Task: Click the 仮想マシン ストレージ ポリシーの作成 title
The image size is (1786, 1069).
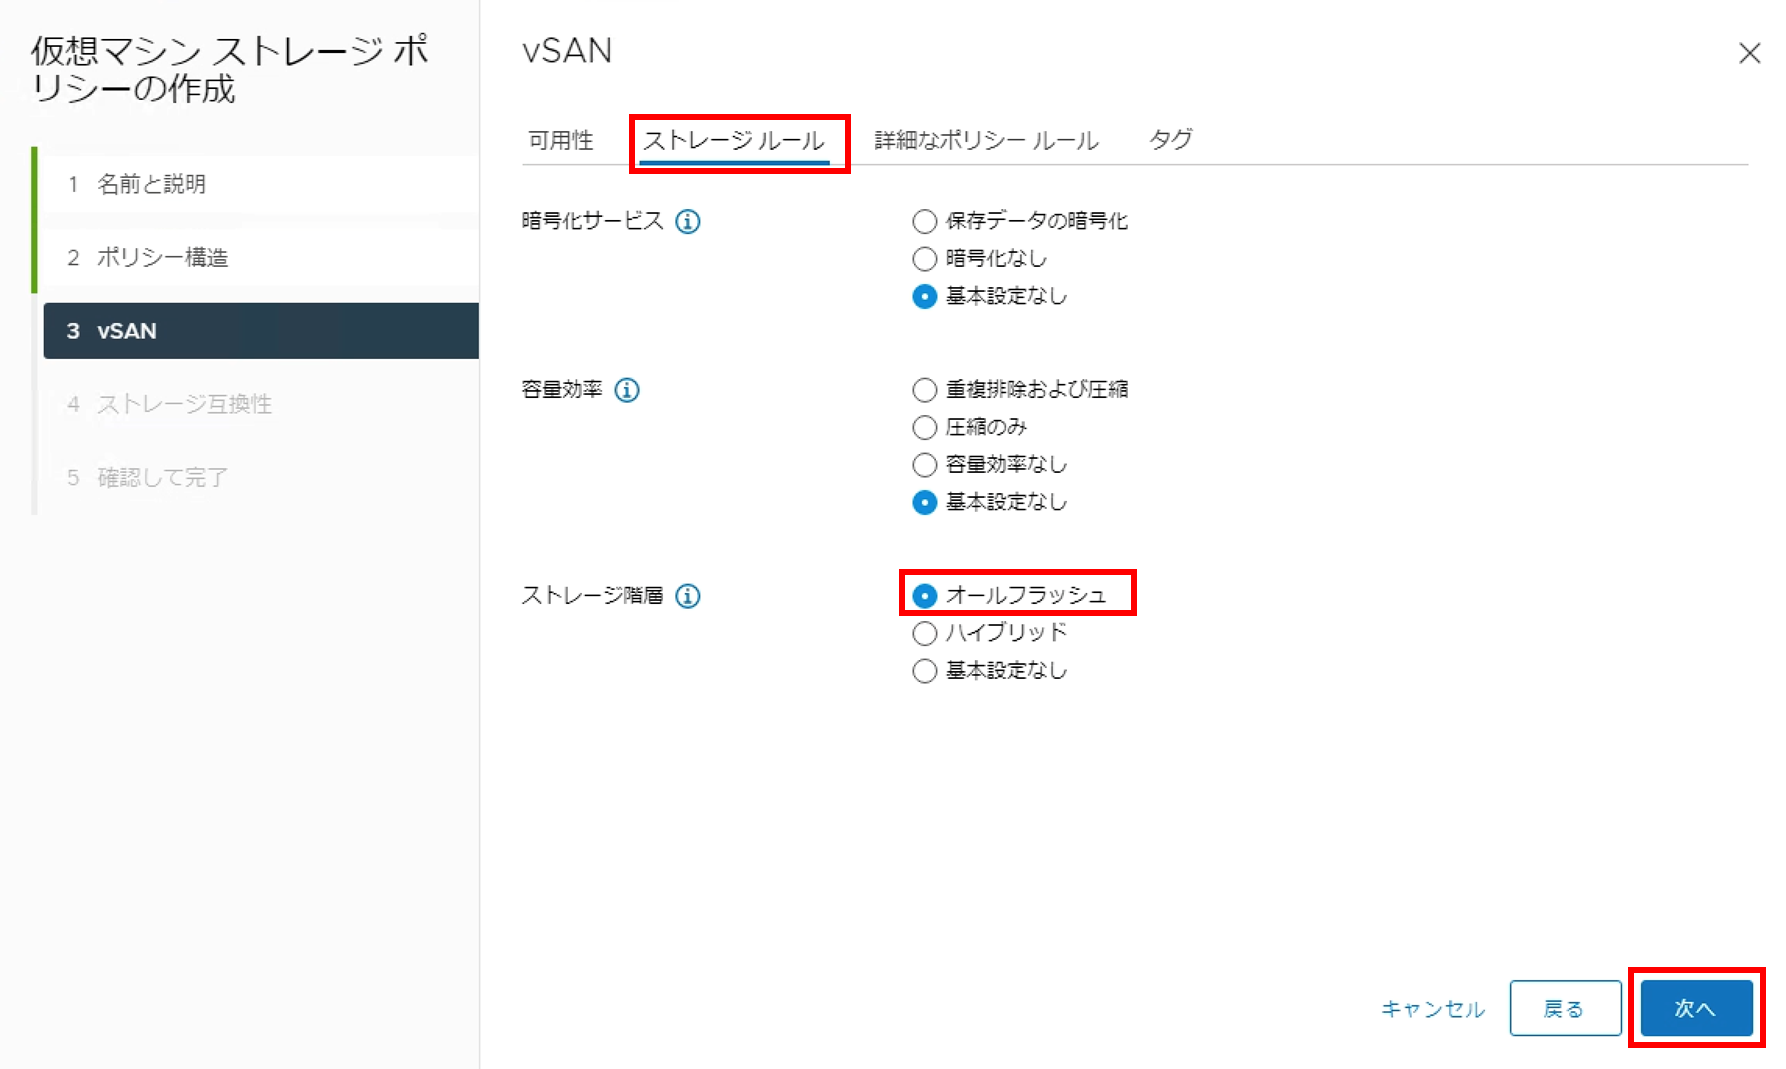Action: [230, 69]
